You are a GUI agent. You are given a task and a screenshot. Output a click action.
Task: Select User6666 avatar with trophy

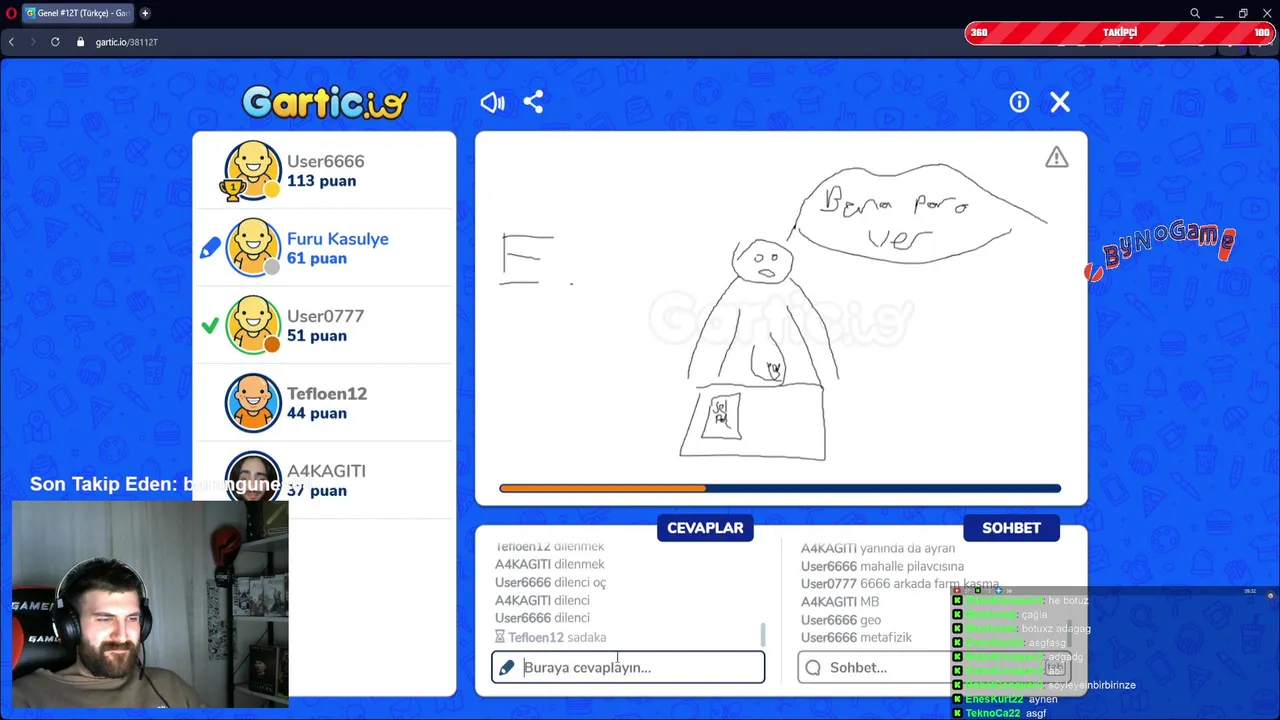tap(252, 170)
